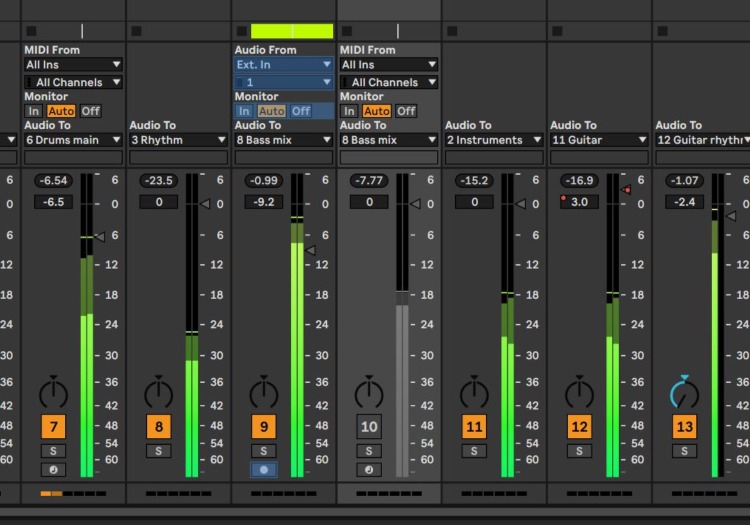The width and height of the screenshot is (750, 525).
Task: Set track 7 monitor to In
Action: (x=33, y=111)
